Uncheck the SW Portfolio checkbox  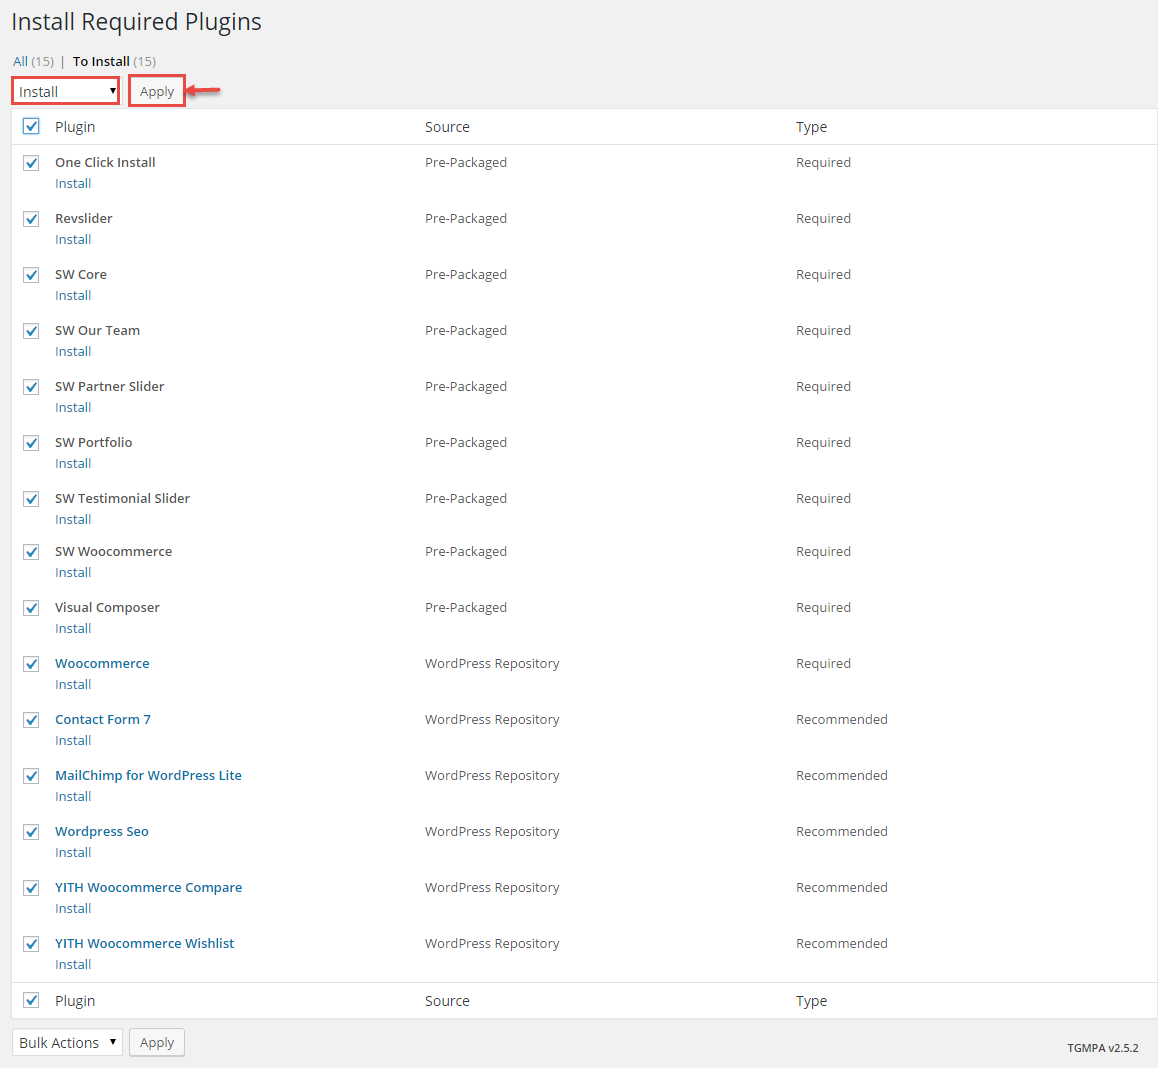click(x=31, y=443)
